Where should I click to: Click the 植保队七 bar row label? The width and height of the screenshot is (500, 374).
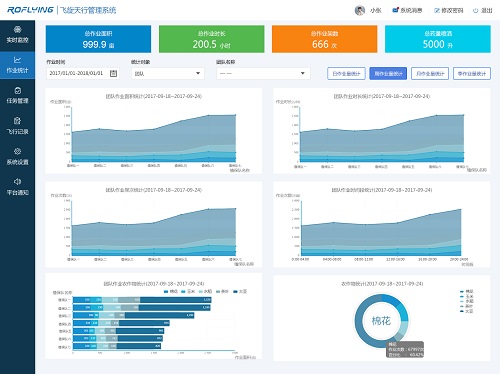[x=64, y=347]
